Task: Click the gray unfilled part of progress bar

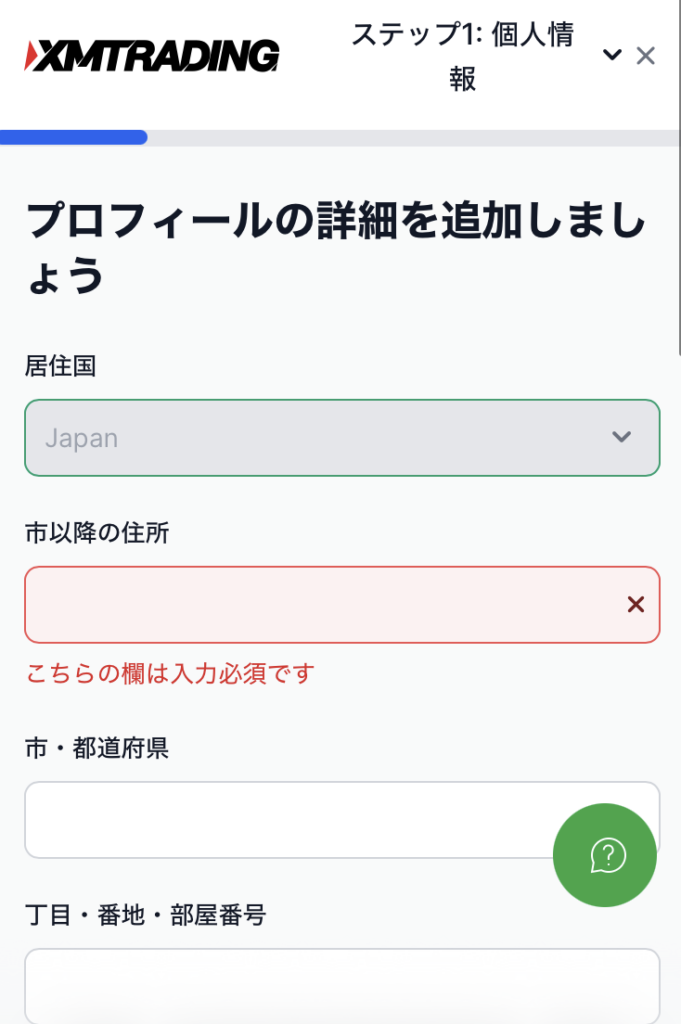Action: tap(413, 137)
